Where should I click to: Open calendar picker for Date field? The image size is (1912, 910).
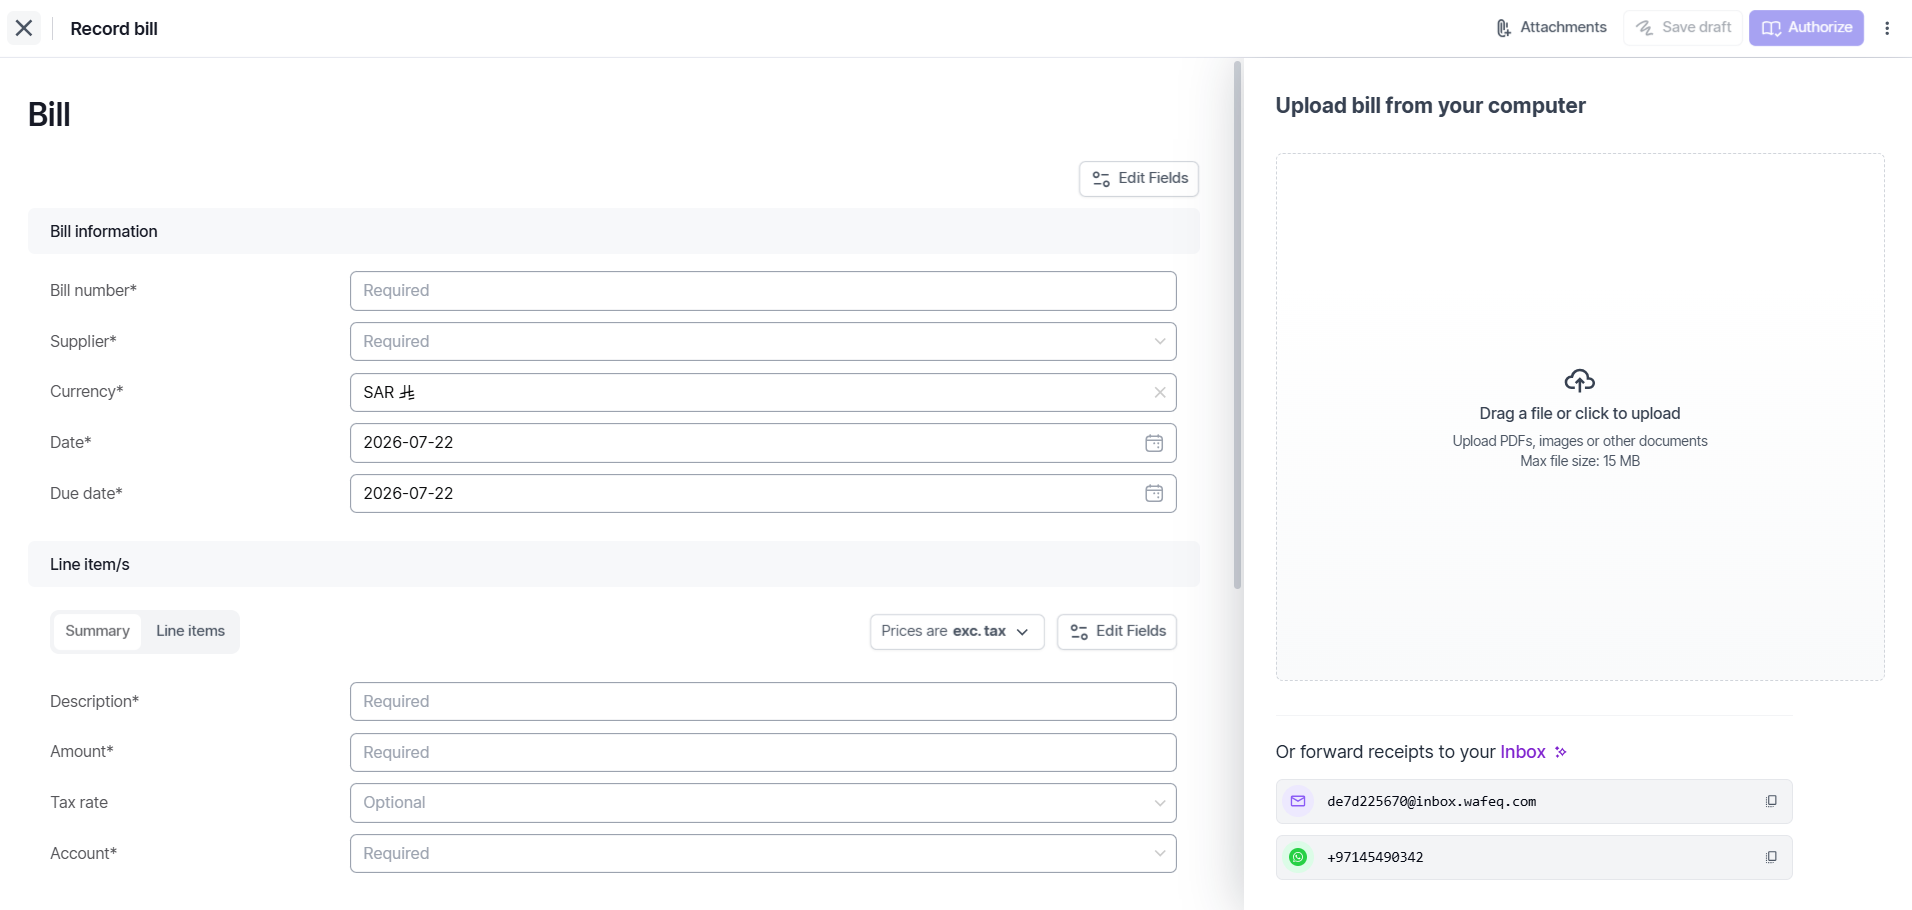point(1154,443)
